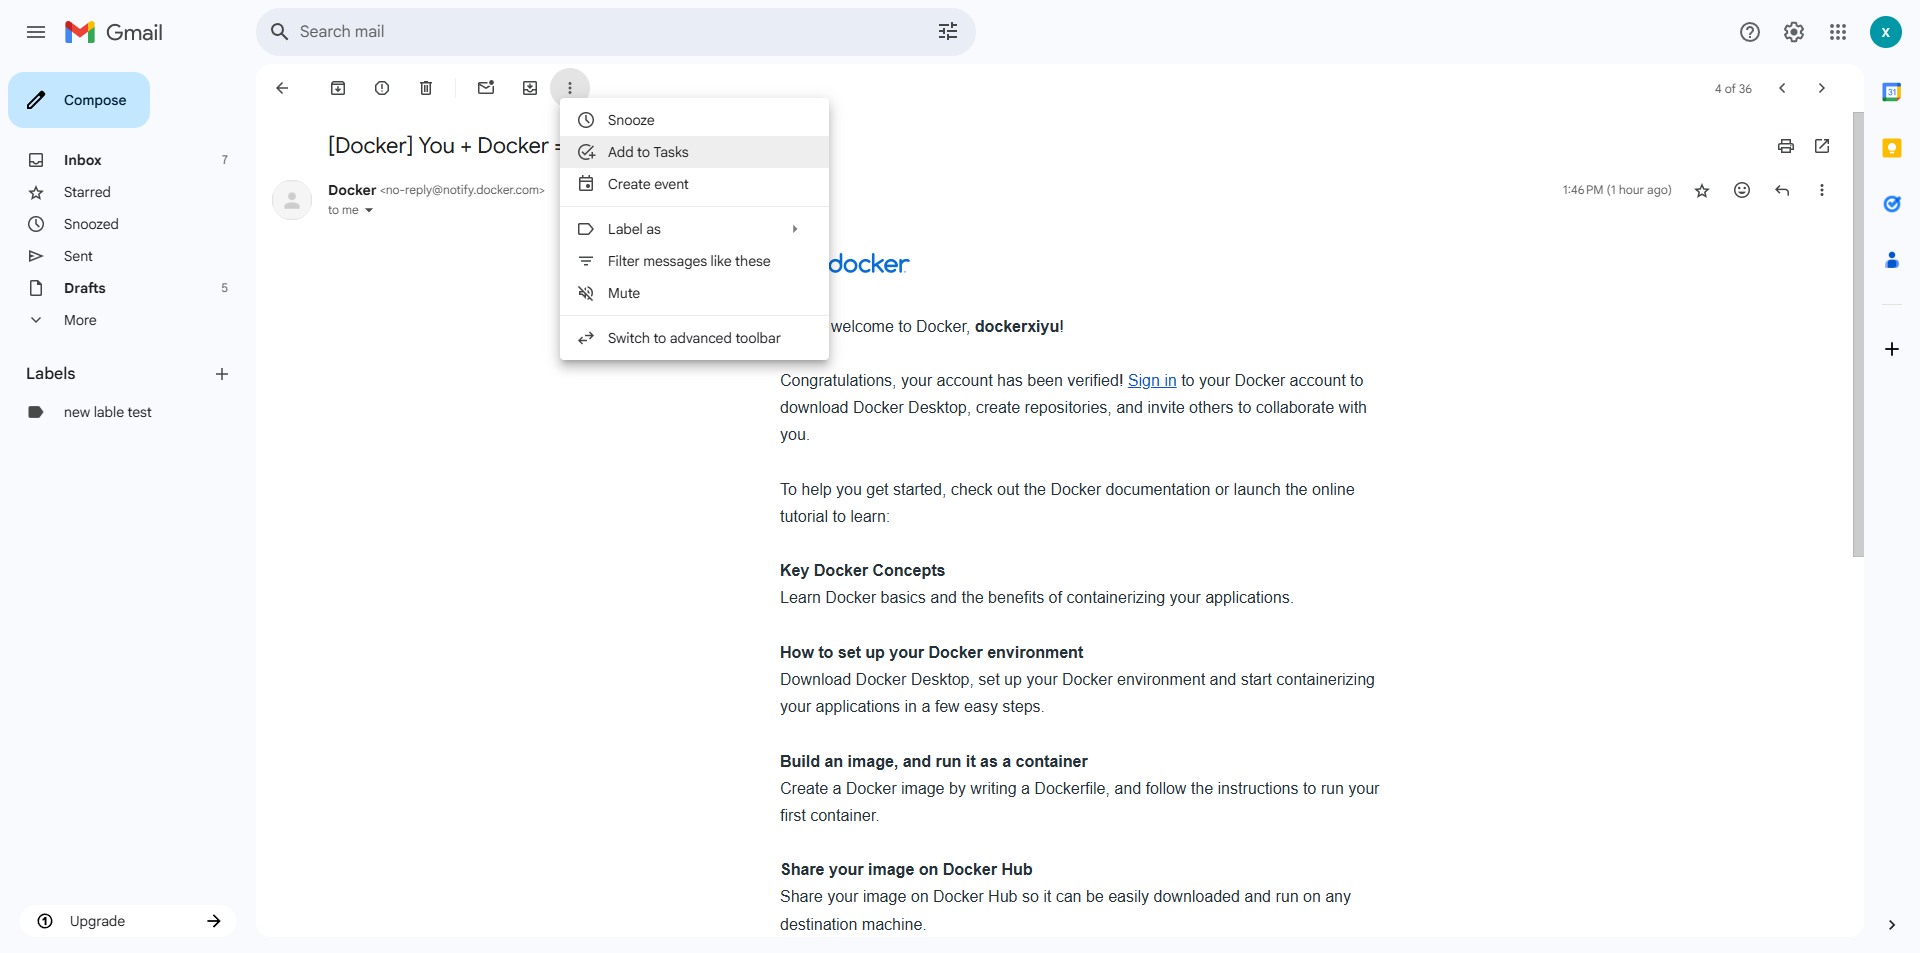Expand the More folders list
Screen dimensions: 1920x953
coord(80,320)
